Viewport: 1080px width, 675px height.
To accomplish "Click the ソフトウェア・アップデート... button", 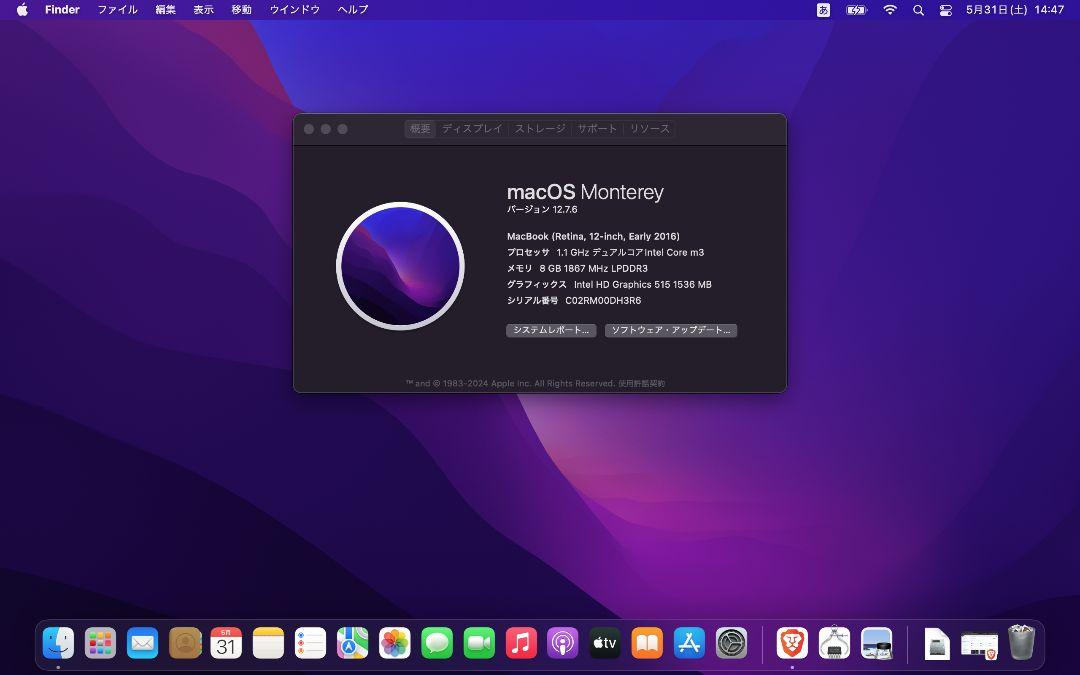I will point(671,331).
